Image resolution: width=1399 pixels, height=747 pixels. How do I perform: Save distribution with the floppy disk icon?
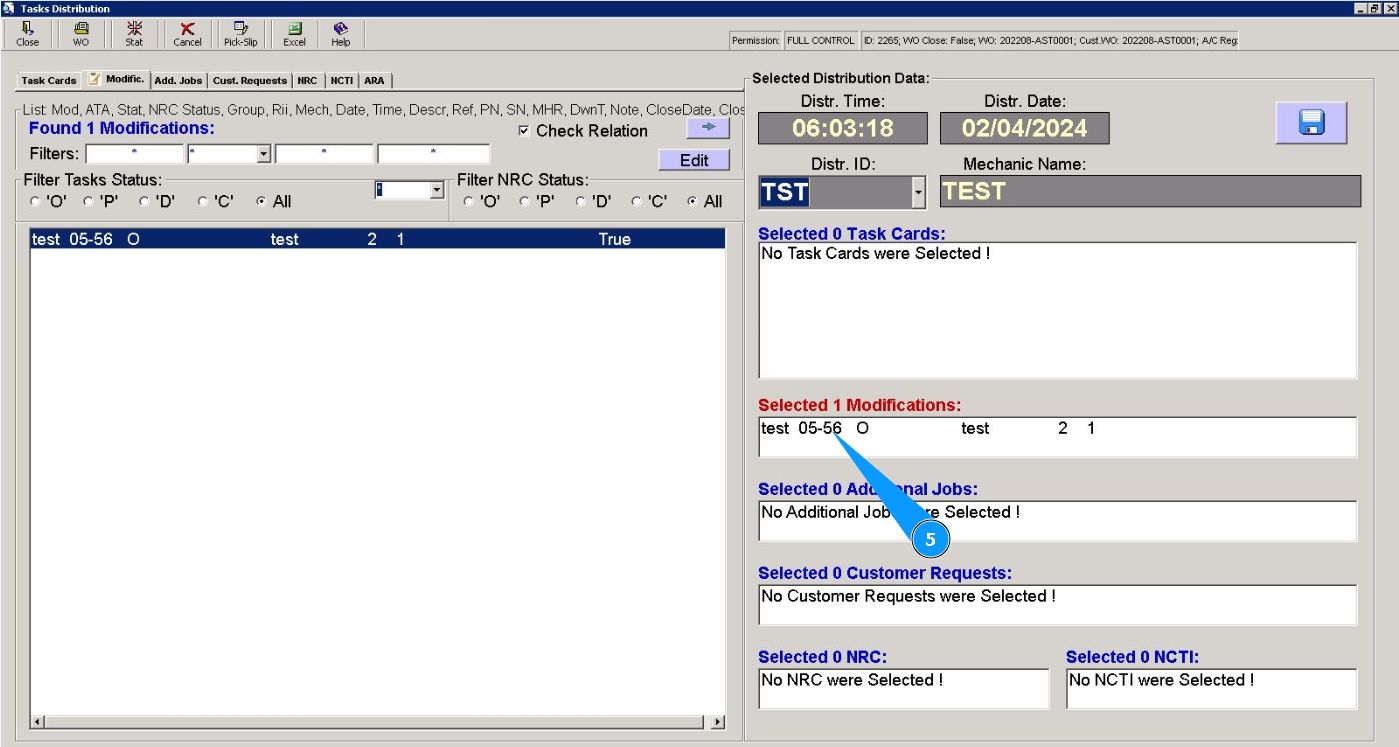[x=1311, y=123]
